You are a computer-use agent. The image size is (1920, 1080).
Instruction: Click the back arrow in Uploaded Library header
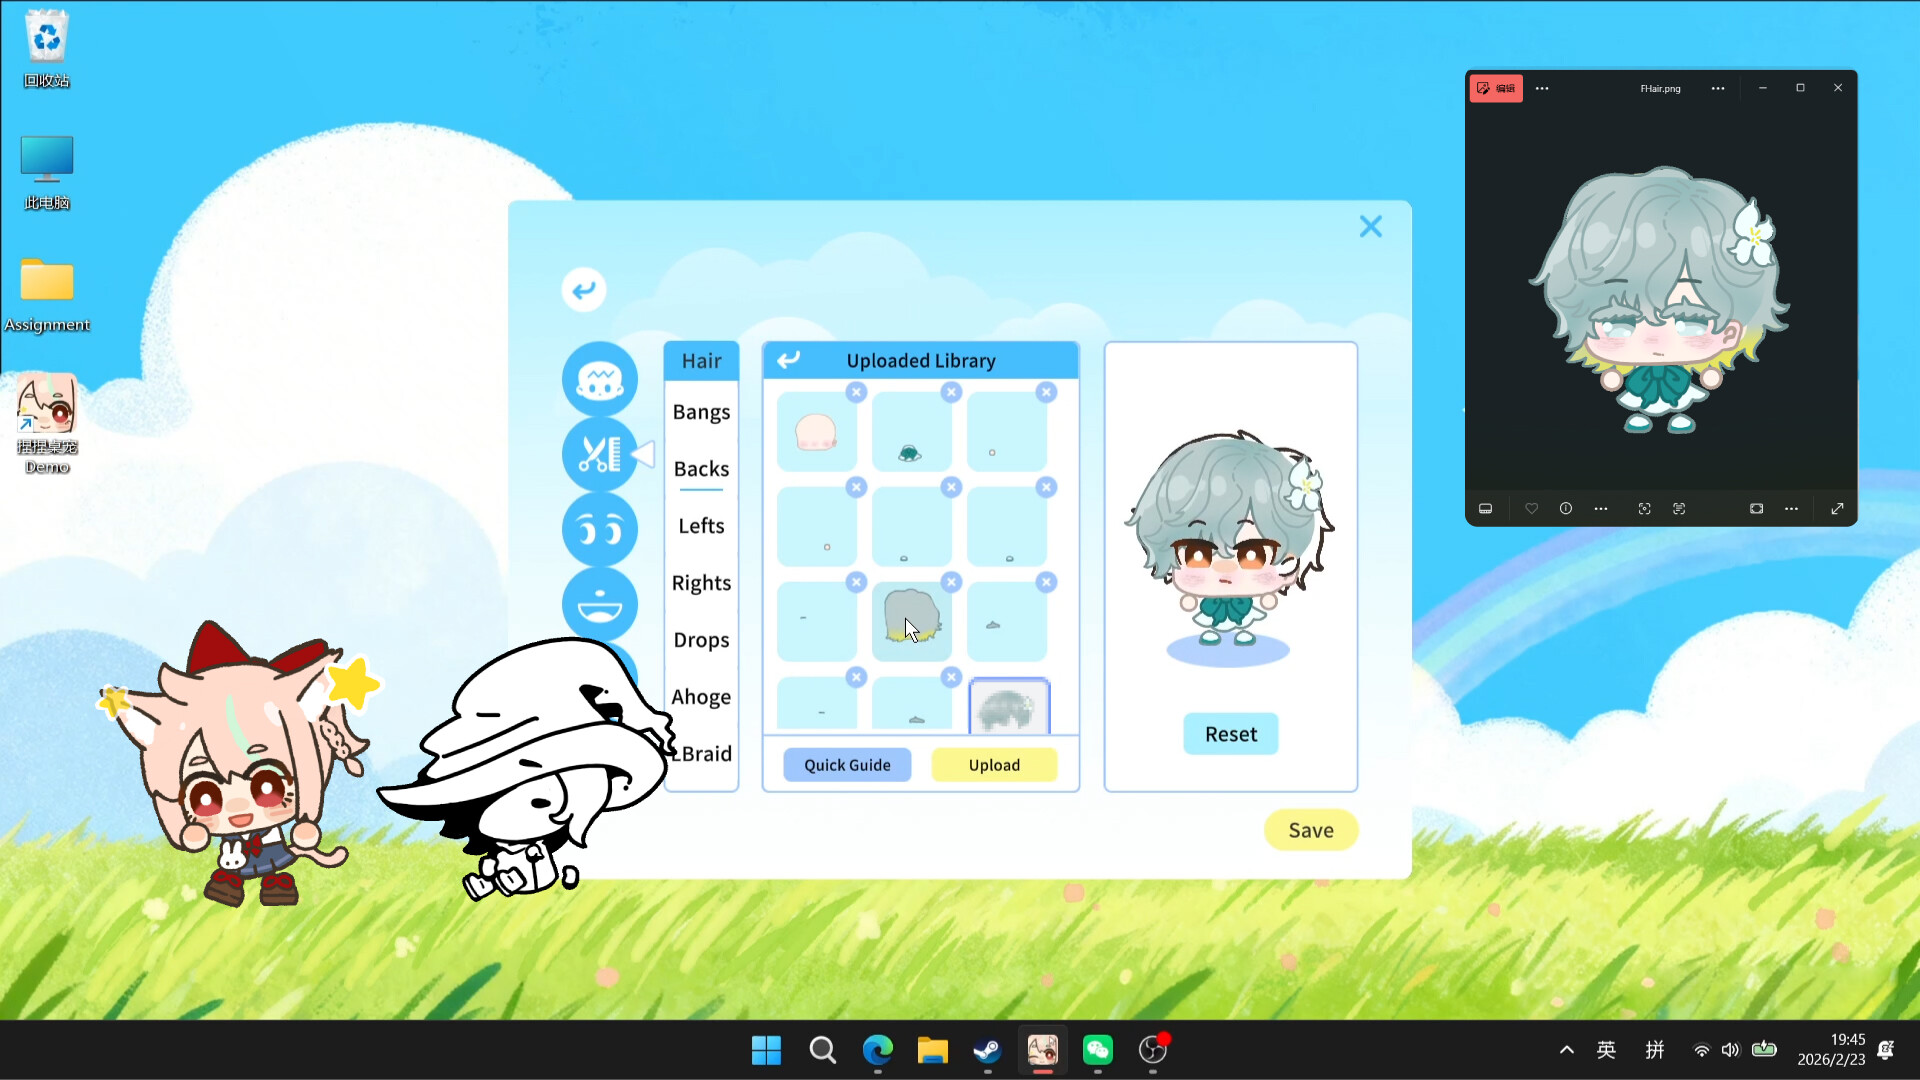(789, 360)
